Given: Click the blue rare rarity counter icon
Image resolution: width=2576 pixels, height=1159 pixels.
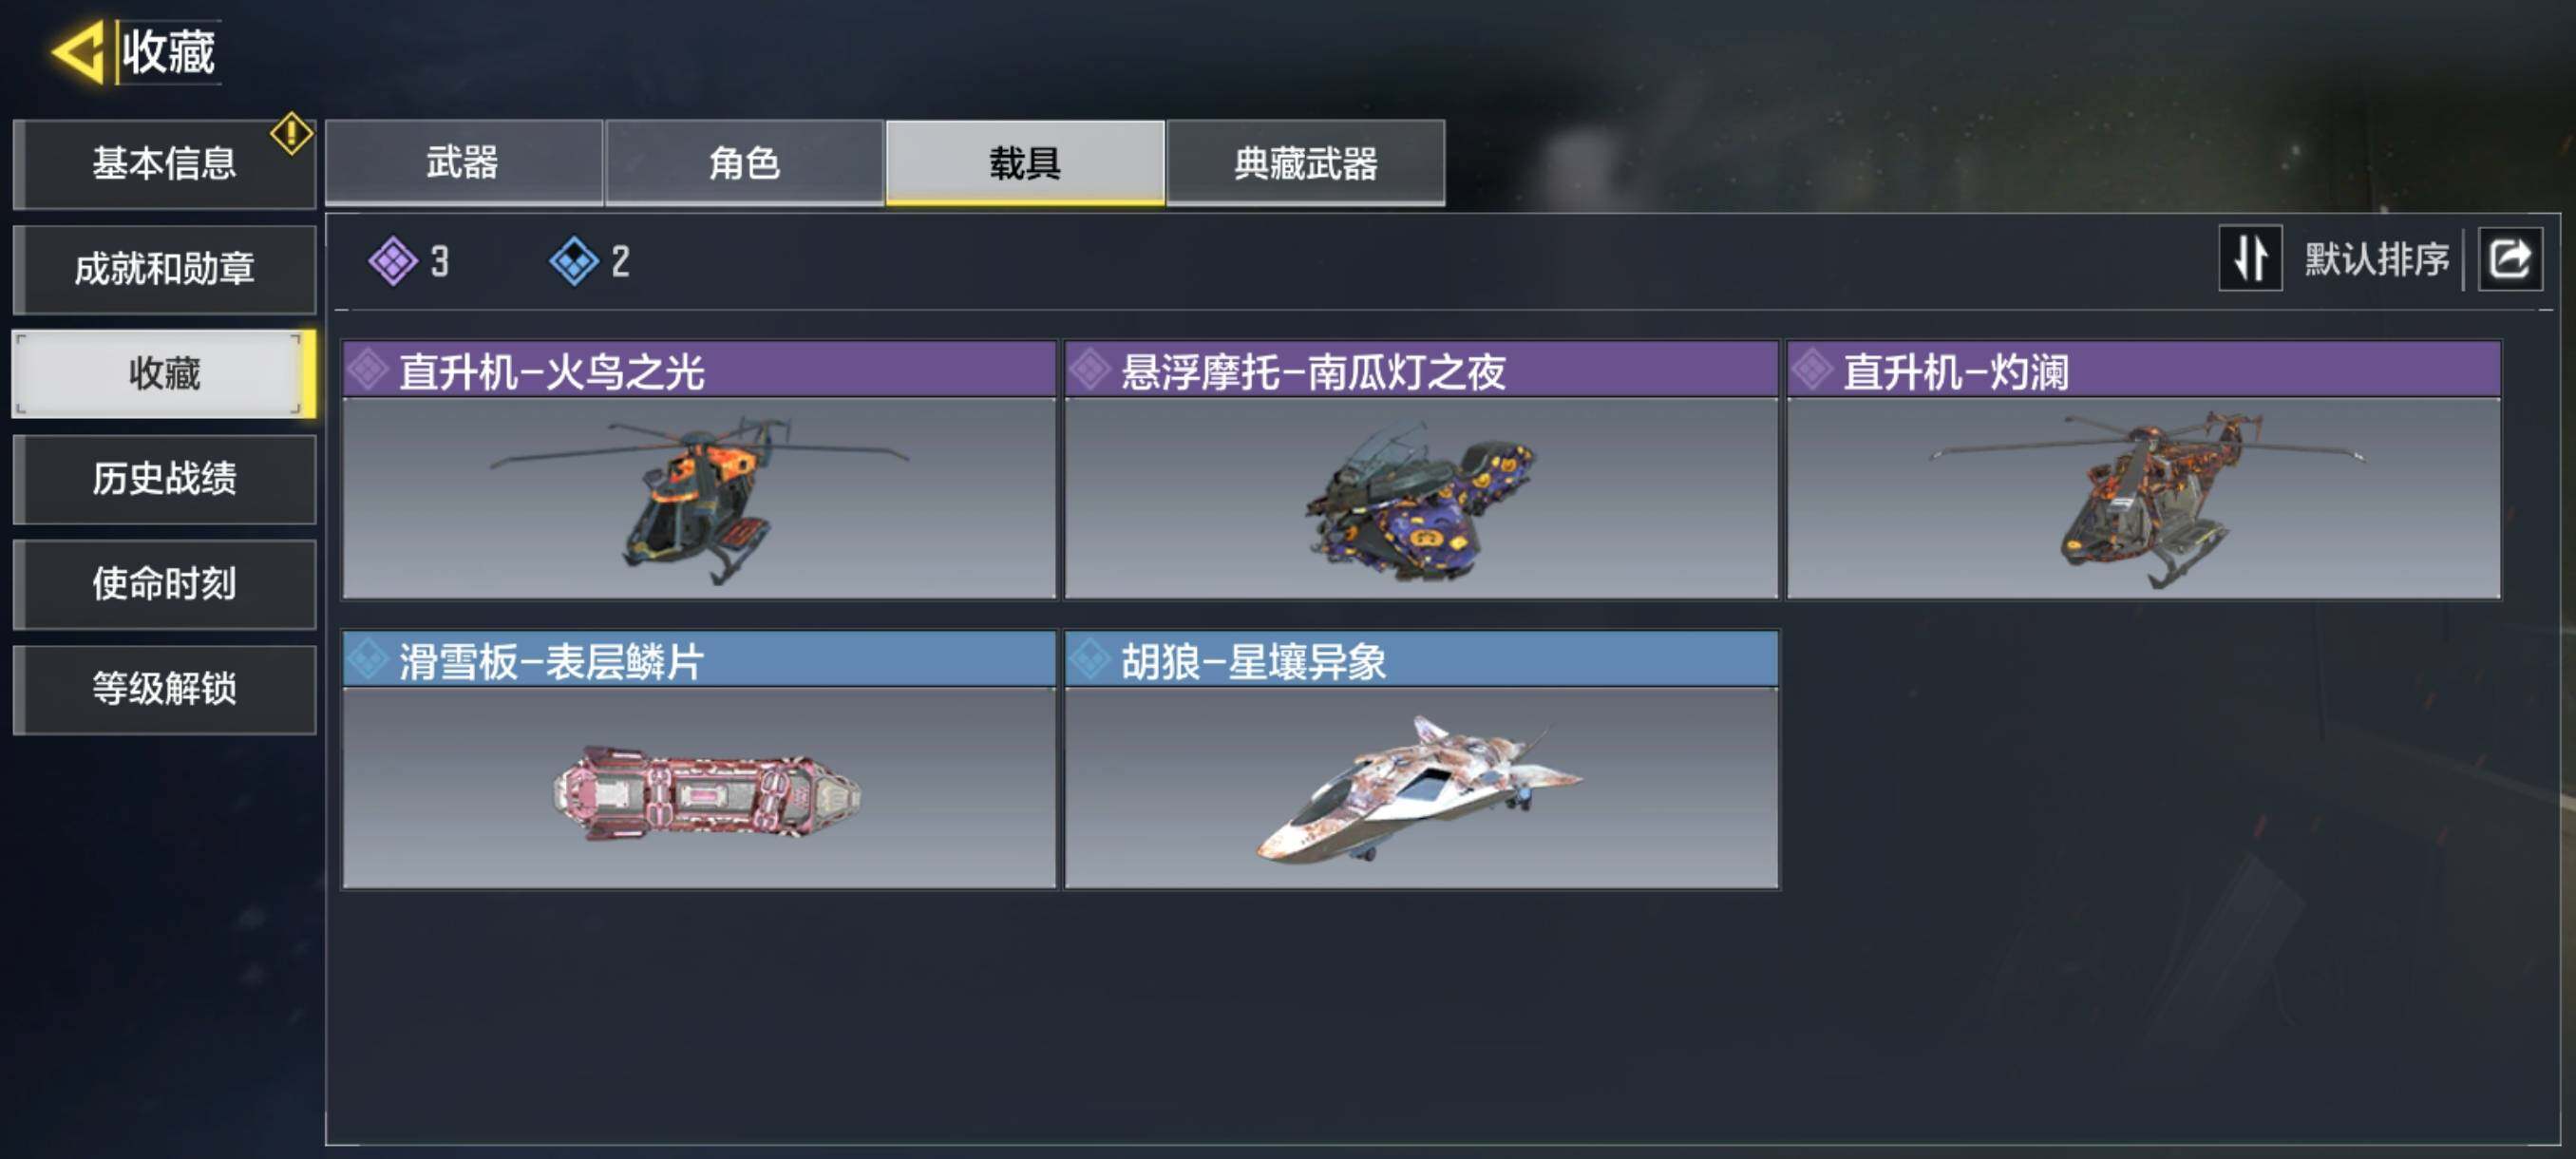Looking at the screenshot, I should tap(574, 261).
